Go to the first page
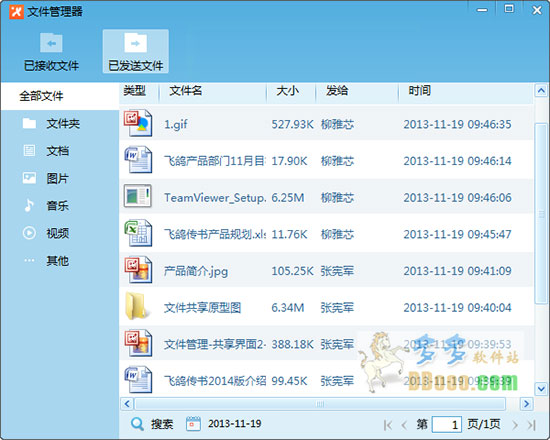This screenshot has height=440, width=550. click(x=388, y=425)
